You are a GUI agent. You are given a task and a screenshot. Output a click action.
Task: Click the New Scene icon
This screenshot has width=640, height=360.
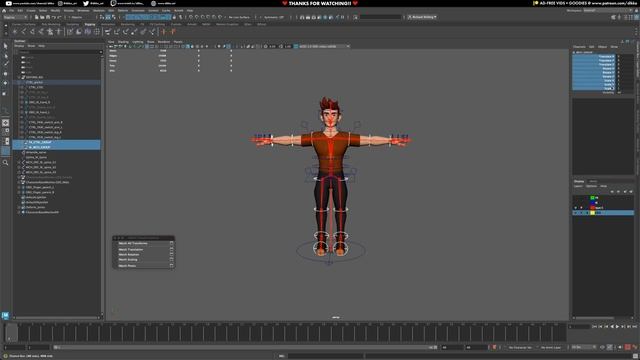pyautogui.click(x=36, y=17)
